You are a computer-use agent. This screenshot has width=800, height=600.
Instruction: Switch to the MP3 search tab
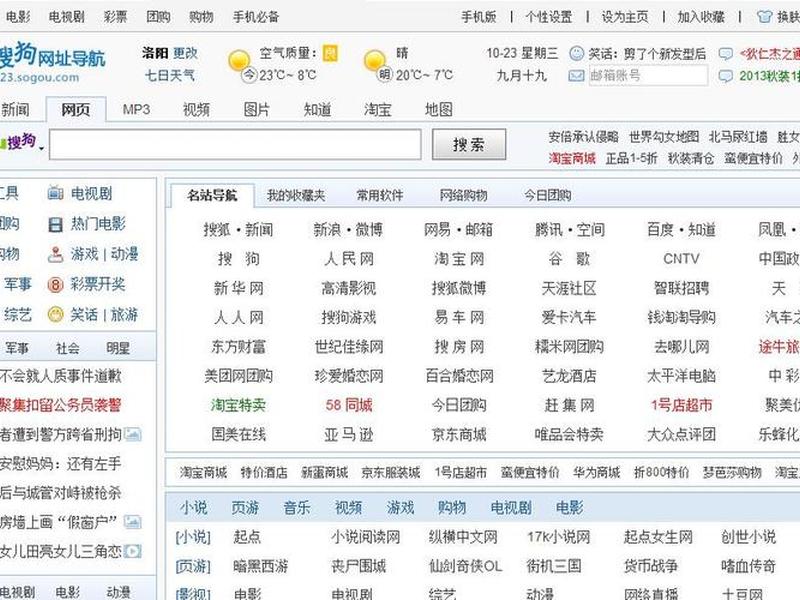point(136,109)
